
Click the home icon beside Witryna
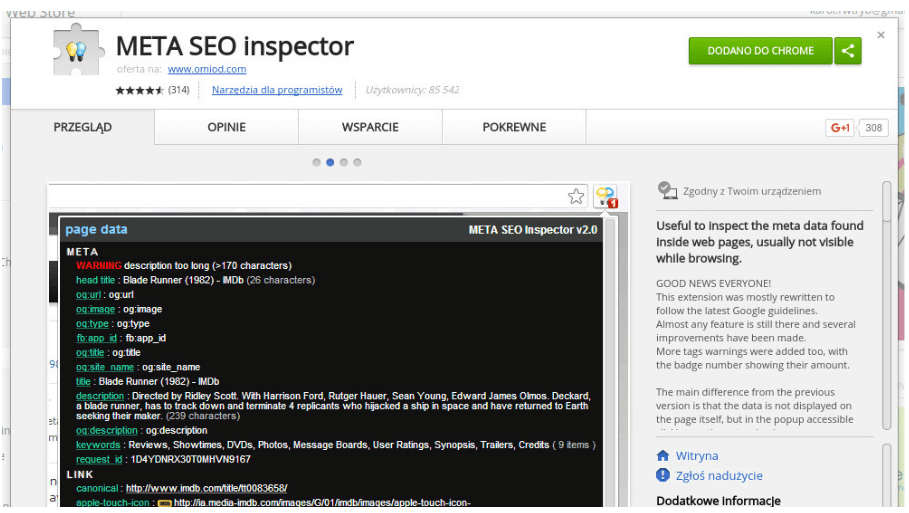coord(663,456)
